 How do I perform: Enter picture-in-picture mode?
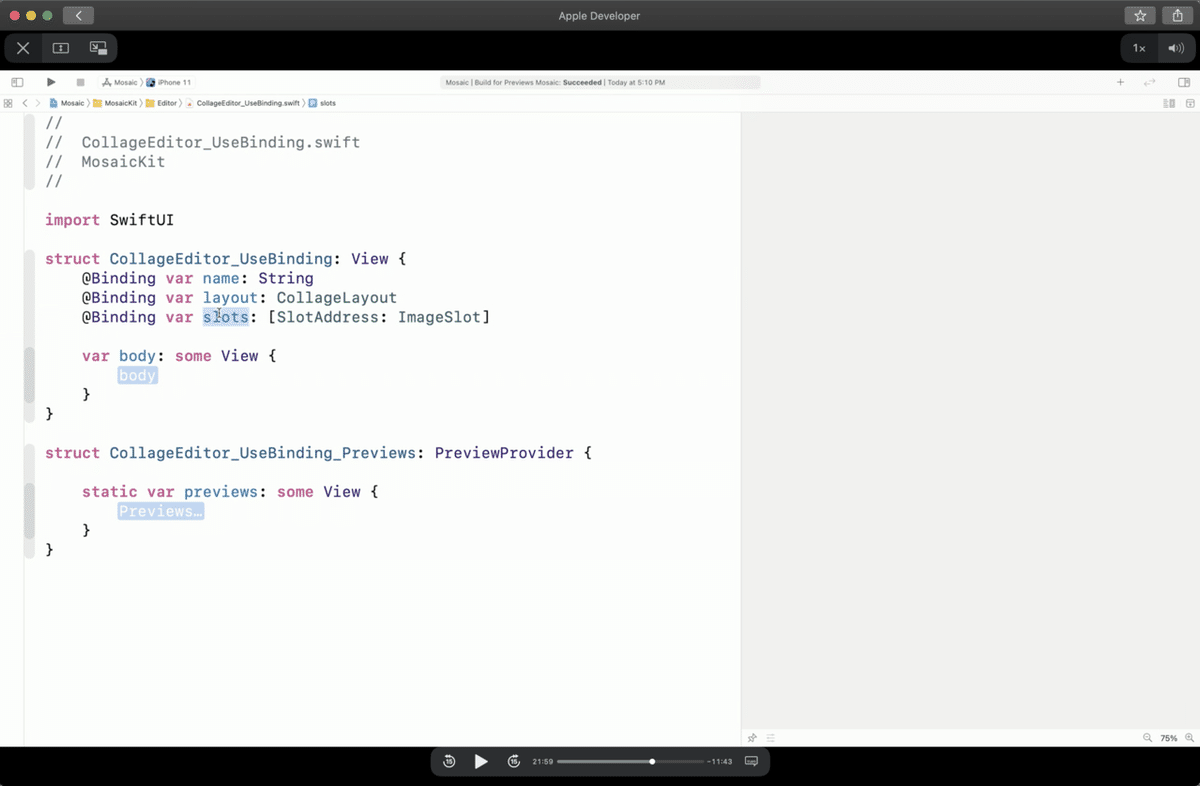(98, 48)
